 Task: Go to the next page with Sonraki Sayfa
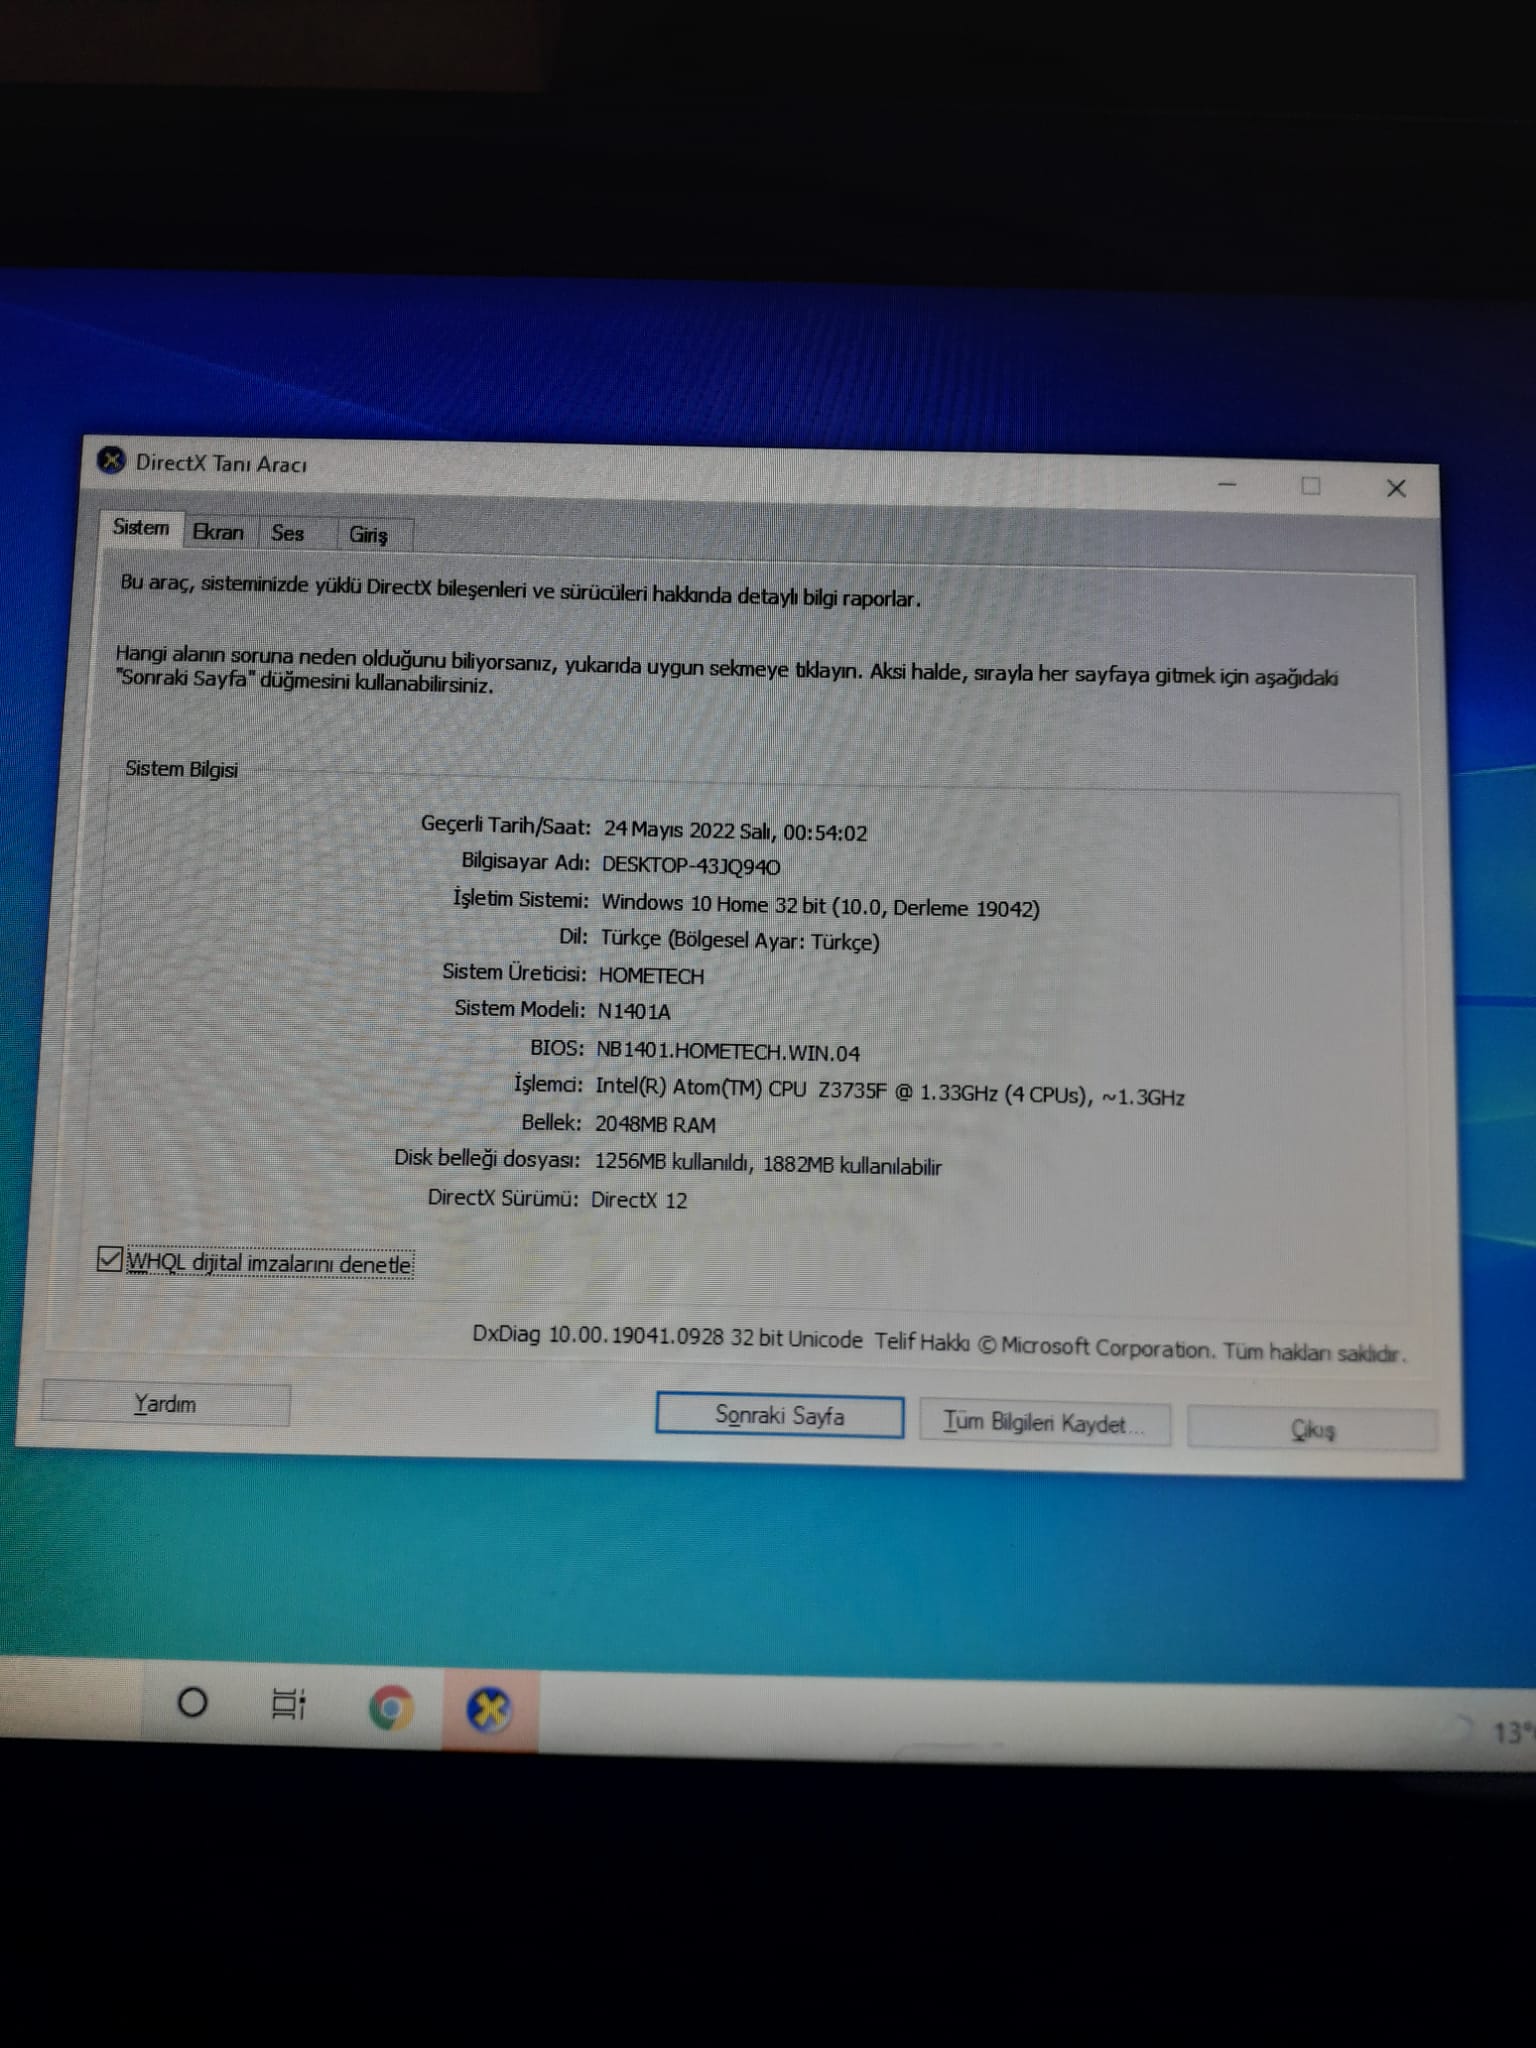[x=780, y=1415]
